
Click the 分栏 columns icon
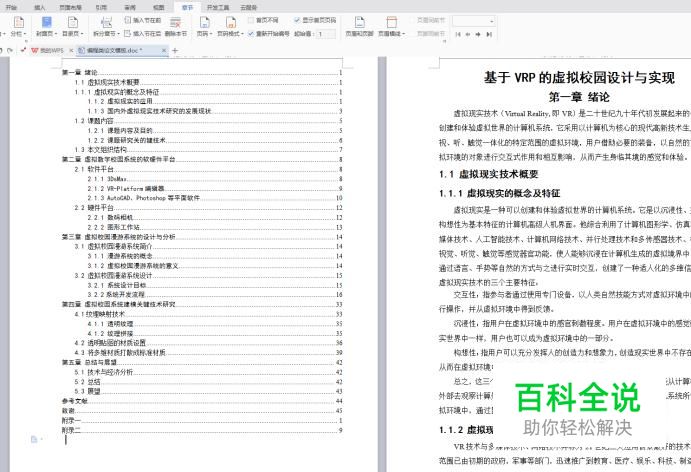pos(19,22)
